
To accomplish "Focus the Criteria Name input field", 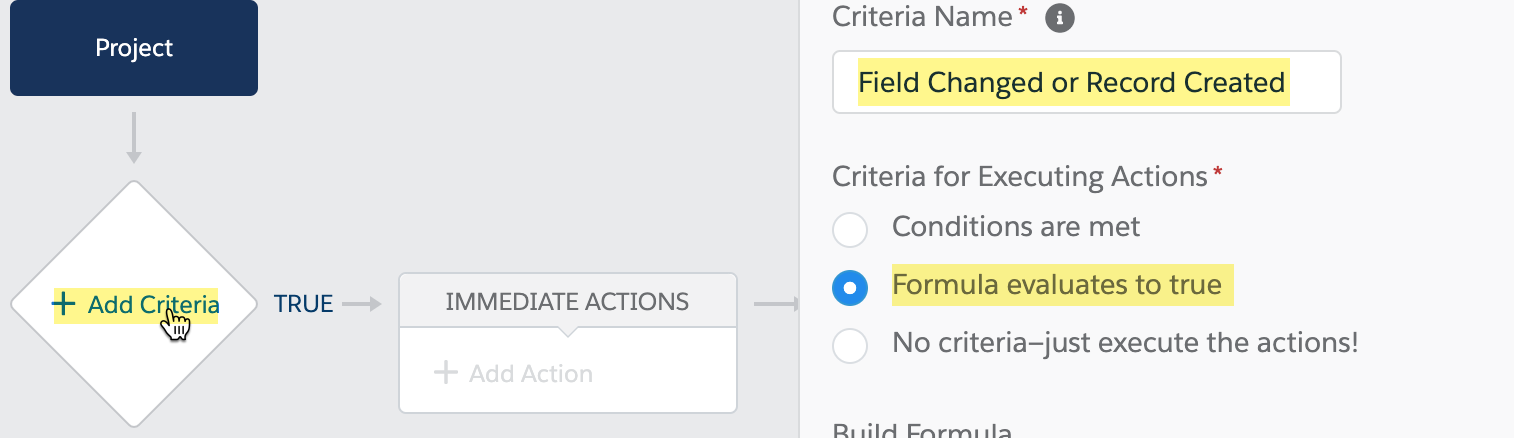I will pos(1086,82).
